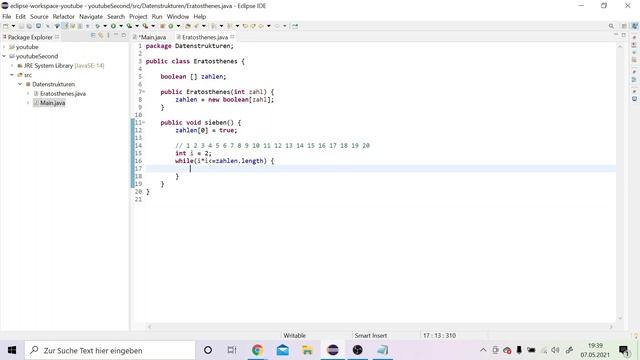This screenshot has height=360, width=640.
Task: Collapse the constructor fold marker at line 7
Action: [x=144, y=92]
